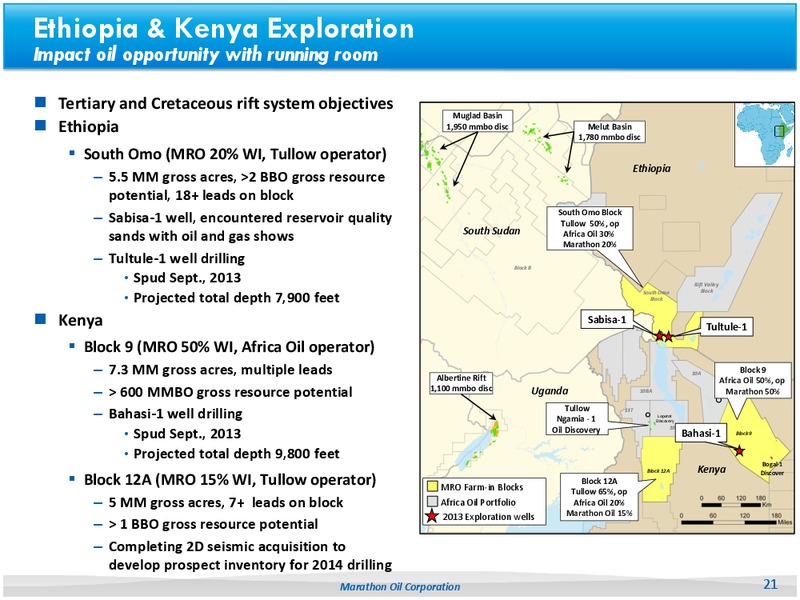Select '> 600 MMBO gross resource potential' line
This screenshot has width=800, height=600.
(230, 392)
